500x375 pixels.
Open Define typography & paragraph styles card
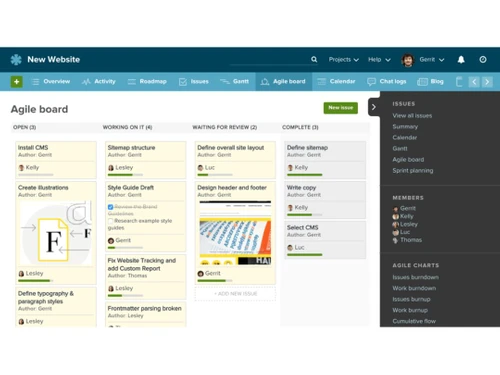(x=46, y=297)
